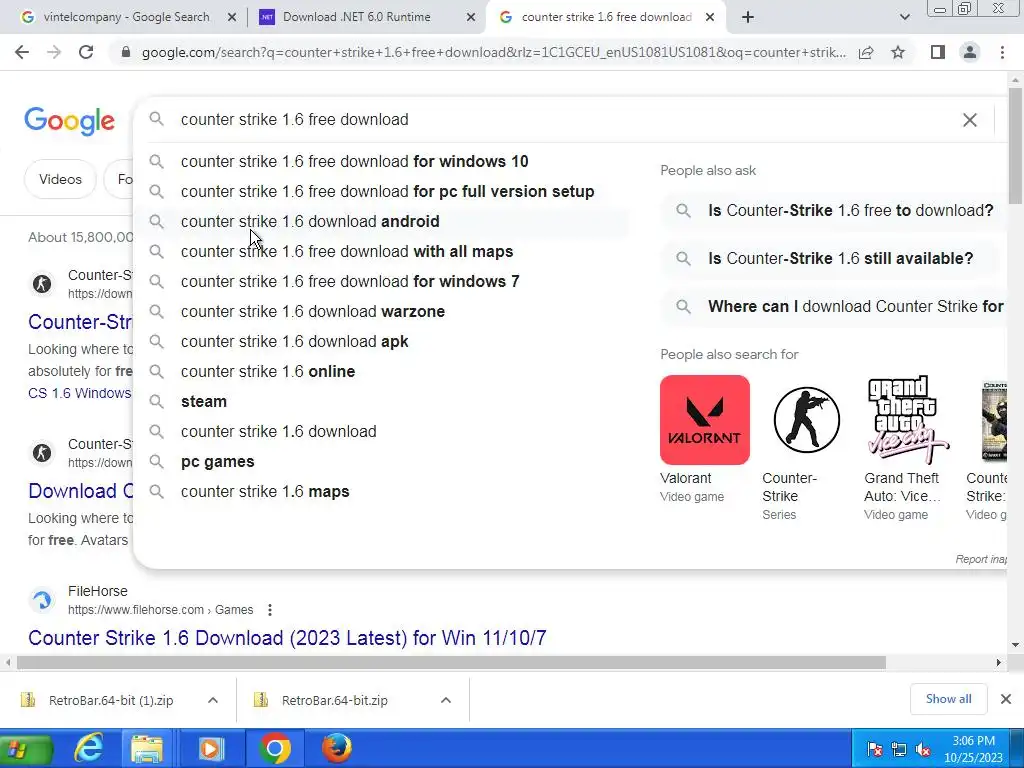Reload the page with the refresh icon
1024x768 pixels.
86,52
